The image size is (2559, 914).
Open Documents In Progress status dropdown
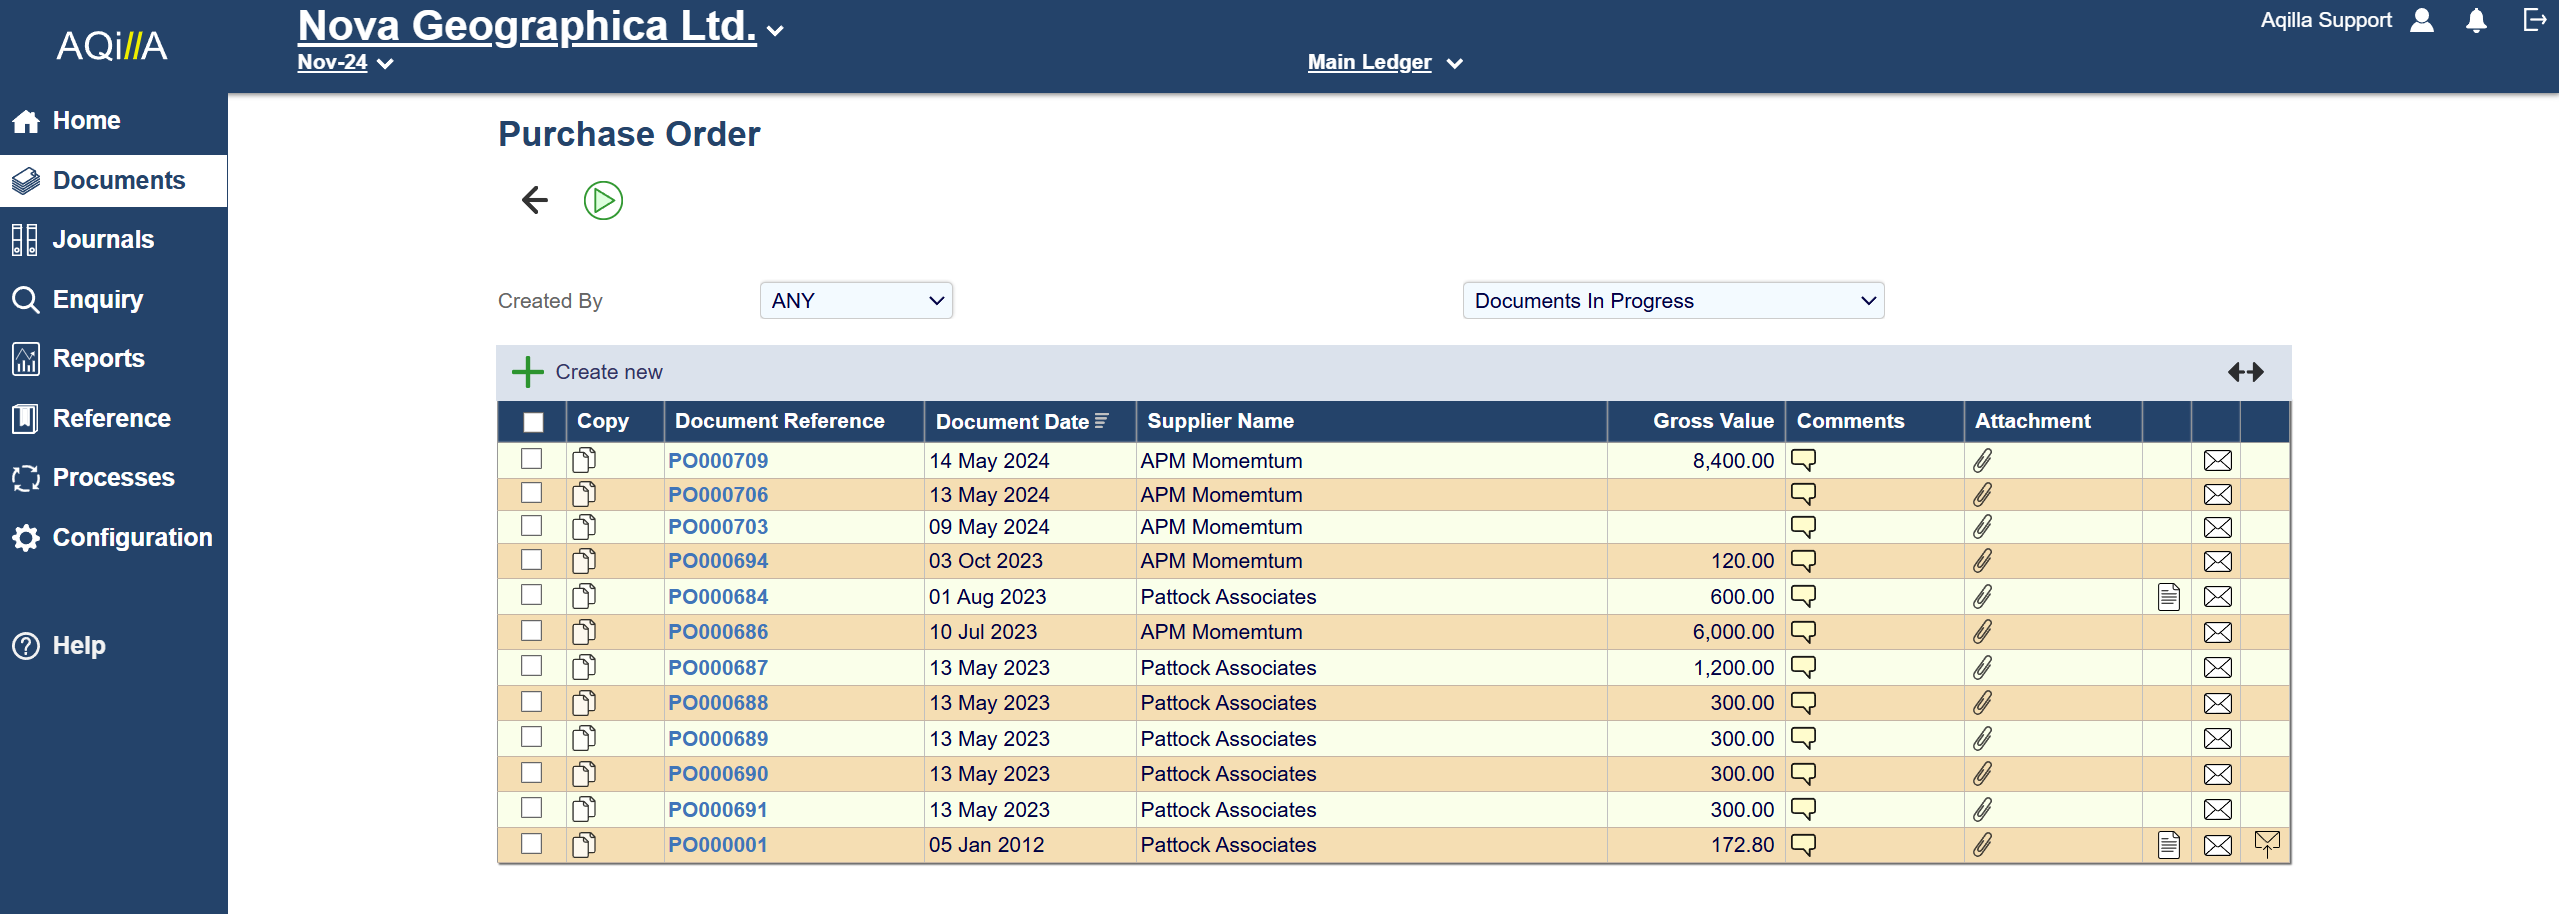[x=1673, y=301]
